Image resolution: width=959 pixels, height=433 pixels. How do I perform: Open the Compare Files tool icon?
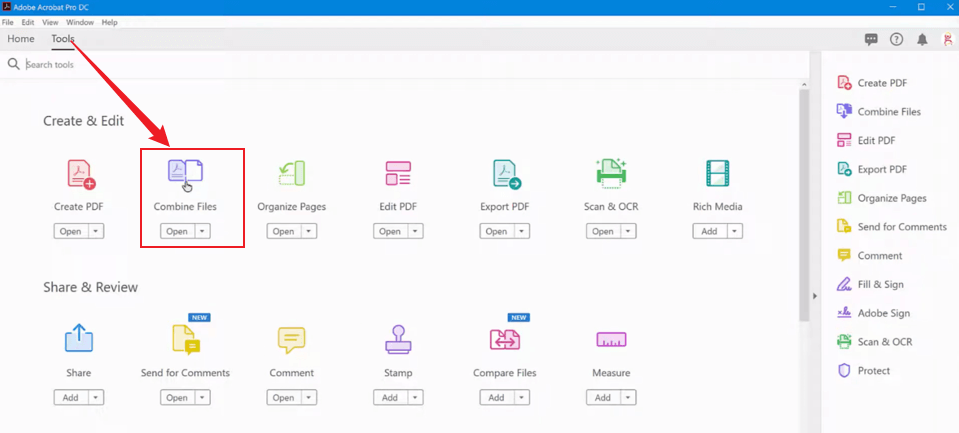click(505, 339)
